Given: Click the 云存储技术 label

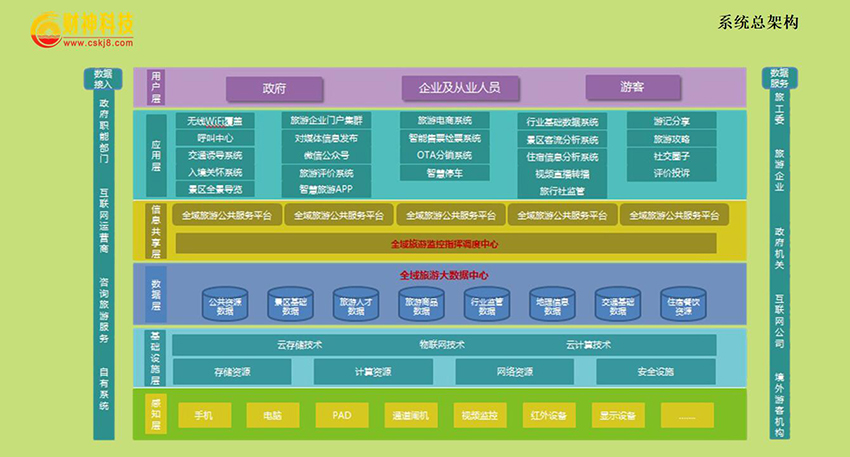Looking at the screenshot, I should tap(299, 344).
